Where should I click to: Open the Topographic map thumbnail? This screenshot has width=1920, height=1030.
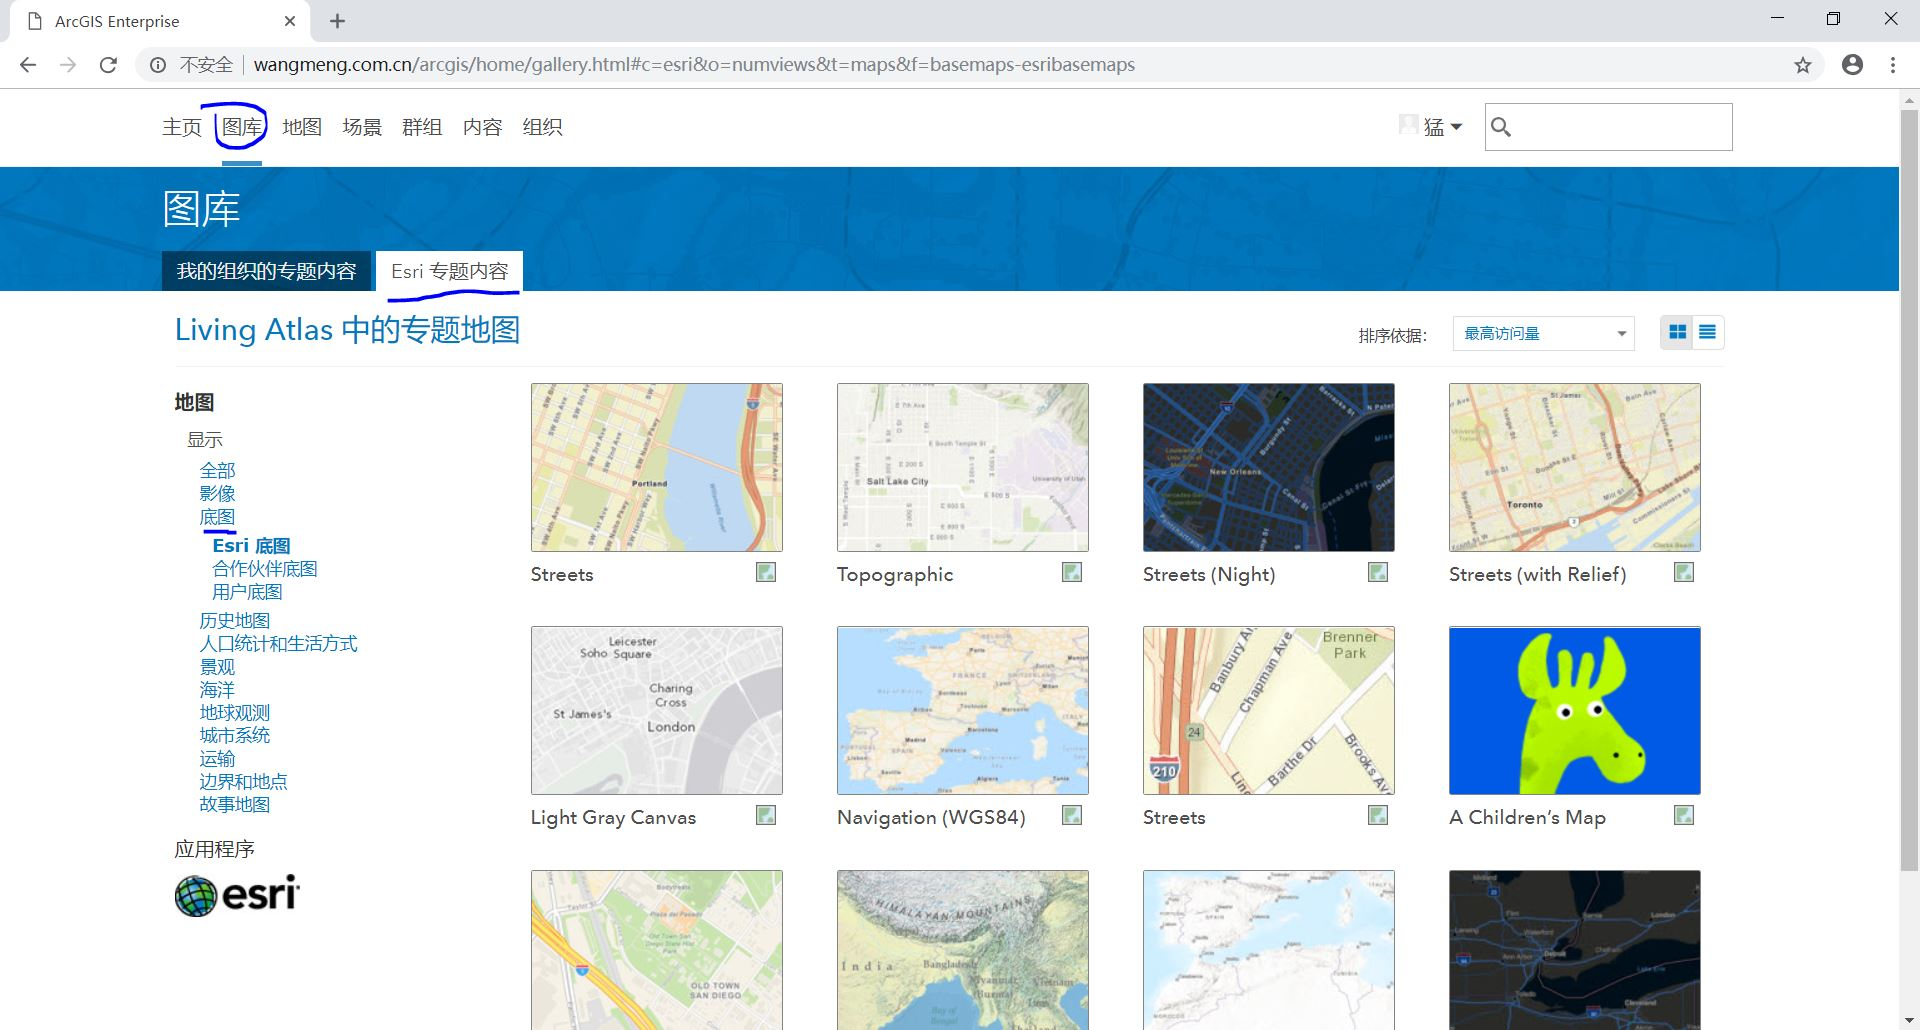(x=963, y=467)
